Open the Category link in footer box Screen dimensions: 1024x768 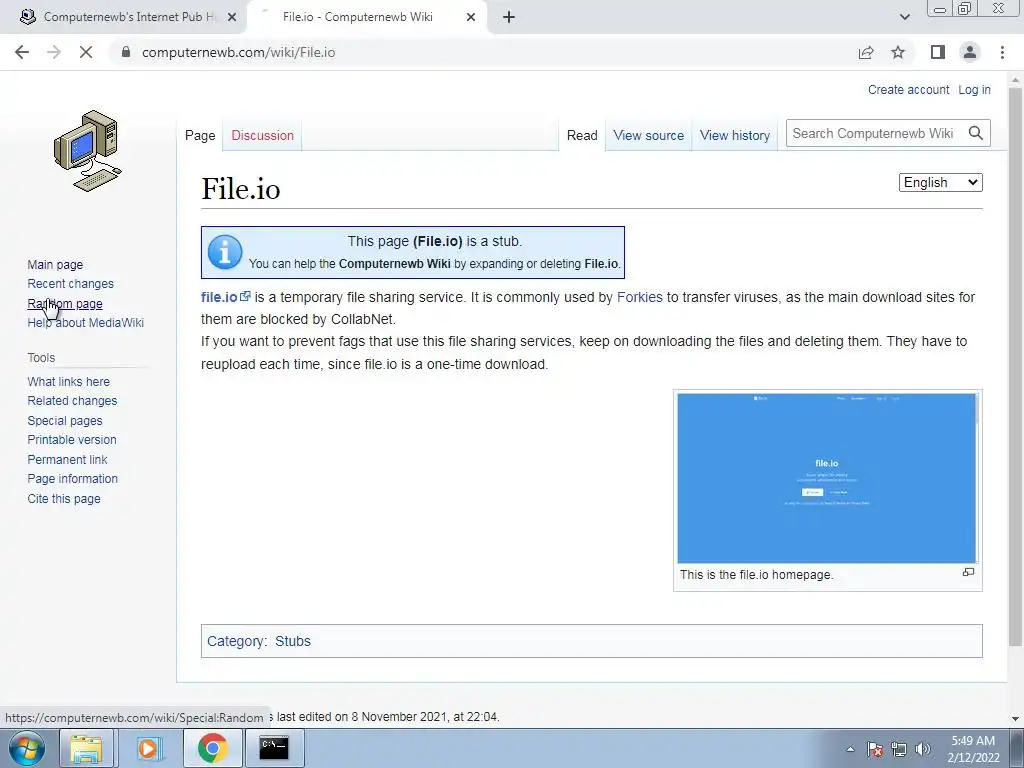(x=236, y=641)
